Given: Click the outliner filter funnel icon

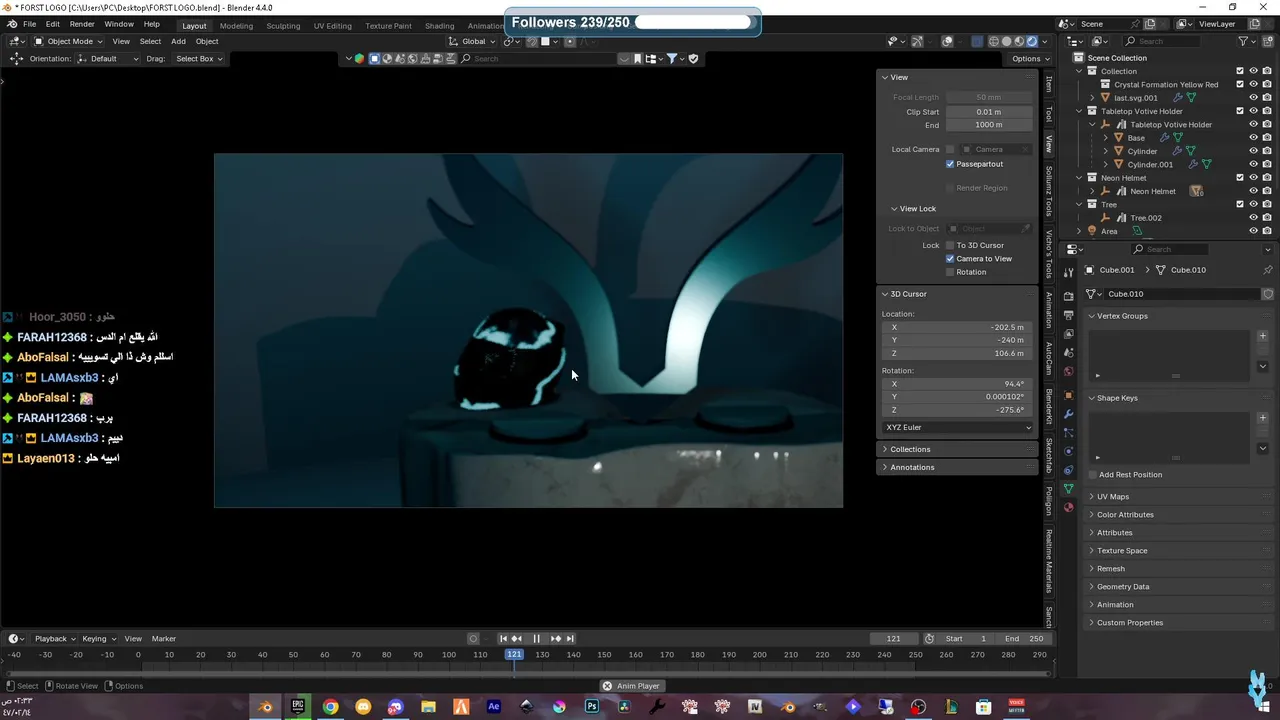Looking at the screenshot, I should tap(1244, 41).
